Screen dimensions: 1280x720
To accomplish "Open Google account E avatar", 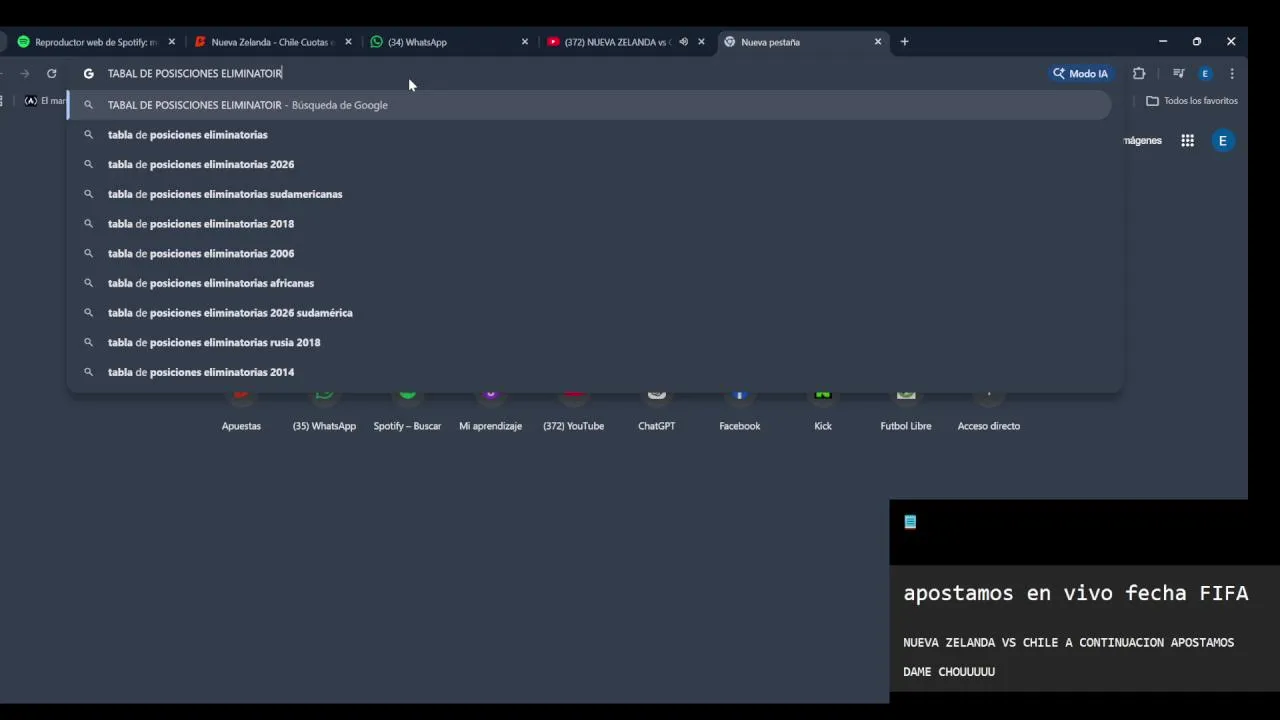I will point(1222,141).
